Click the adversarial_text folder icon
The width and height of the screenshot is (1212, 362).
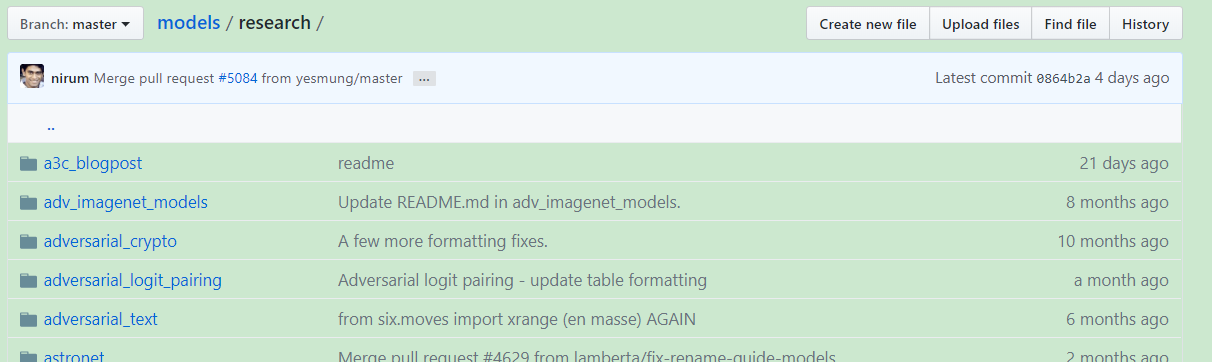(28, 319)
